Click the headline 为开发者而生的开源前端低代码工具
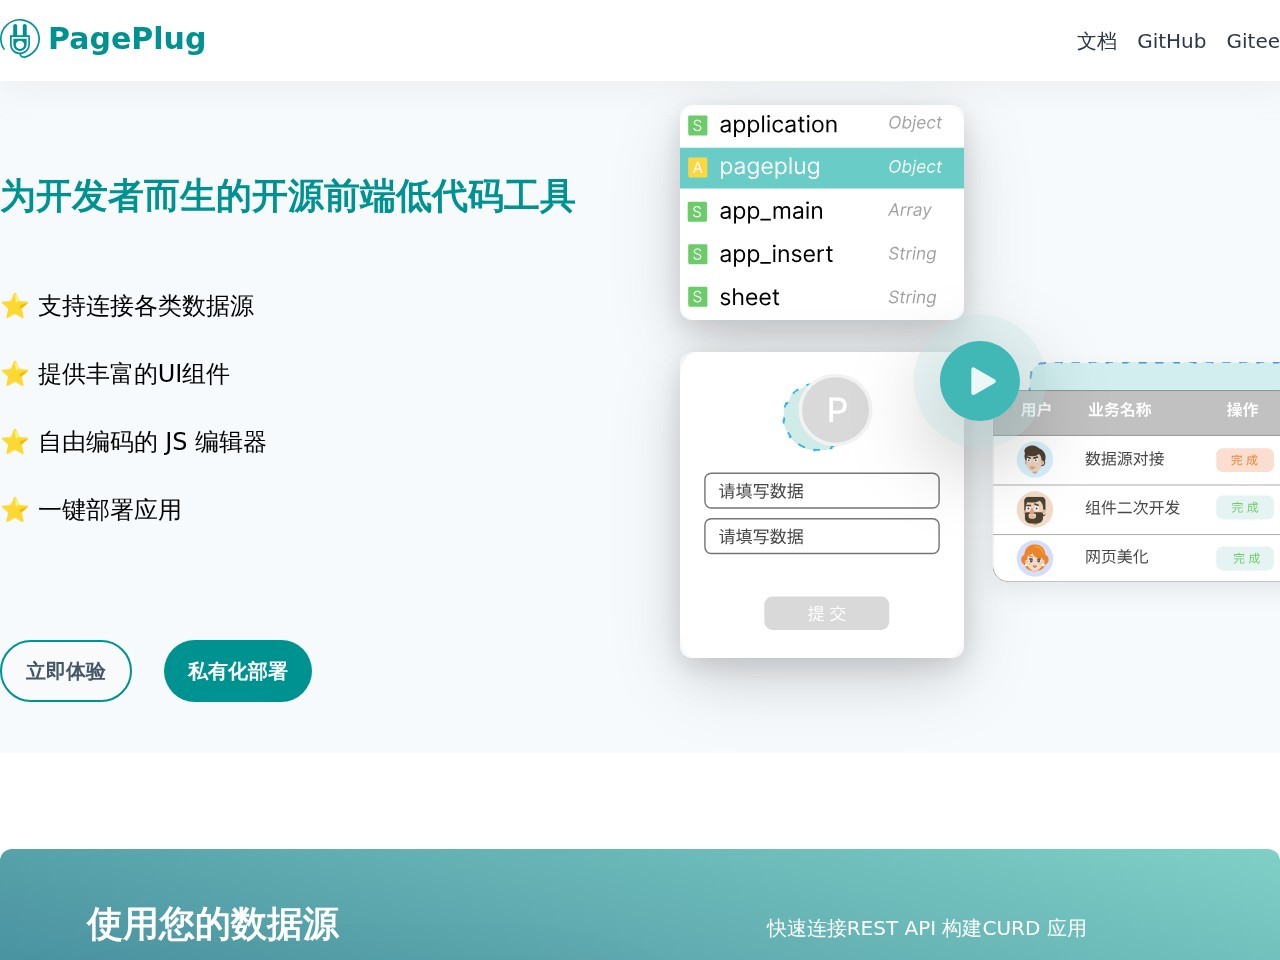The width and height of the screenshot is (1280, 960). (288, 196)
